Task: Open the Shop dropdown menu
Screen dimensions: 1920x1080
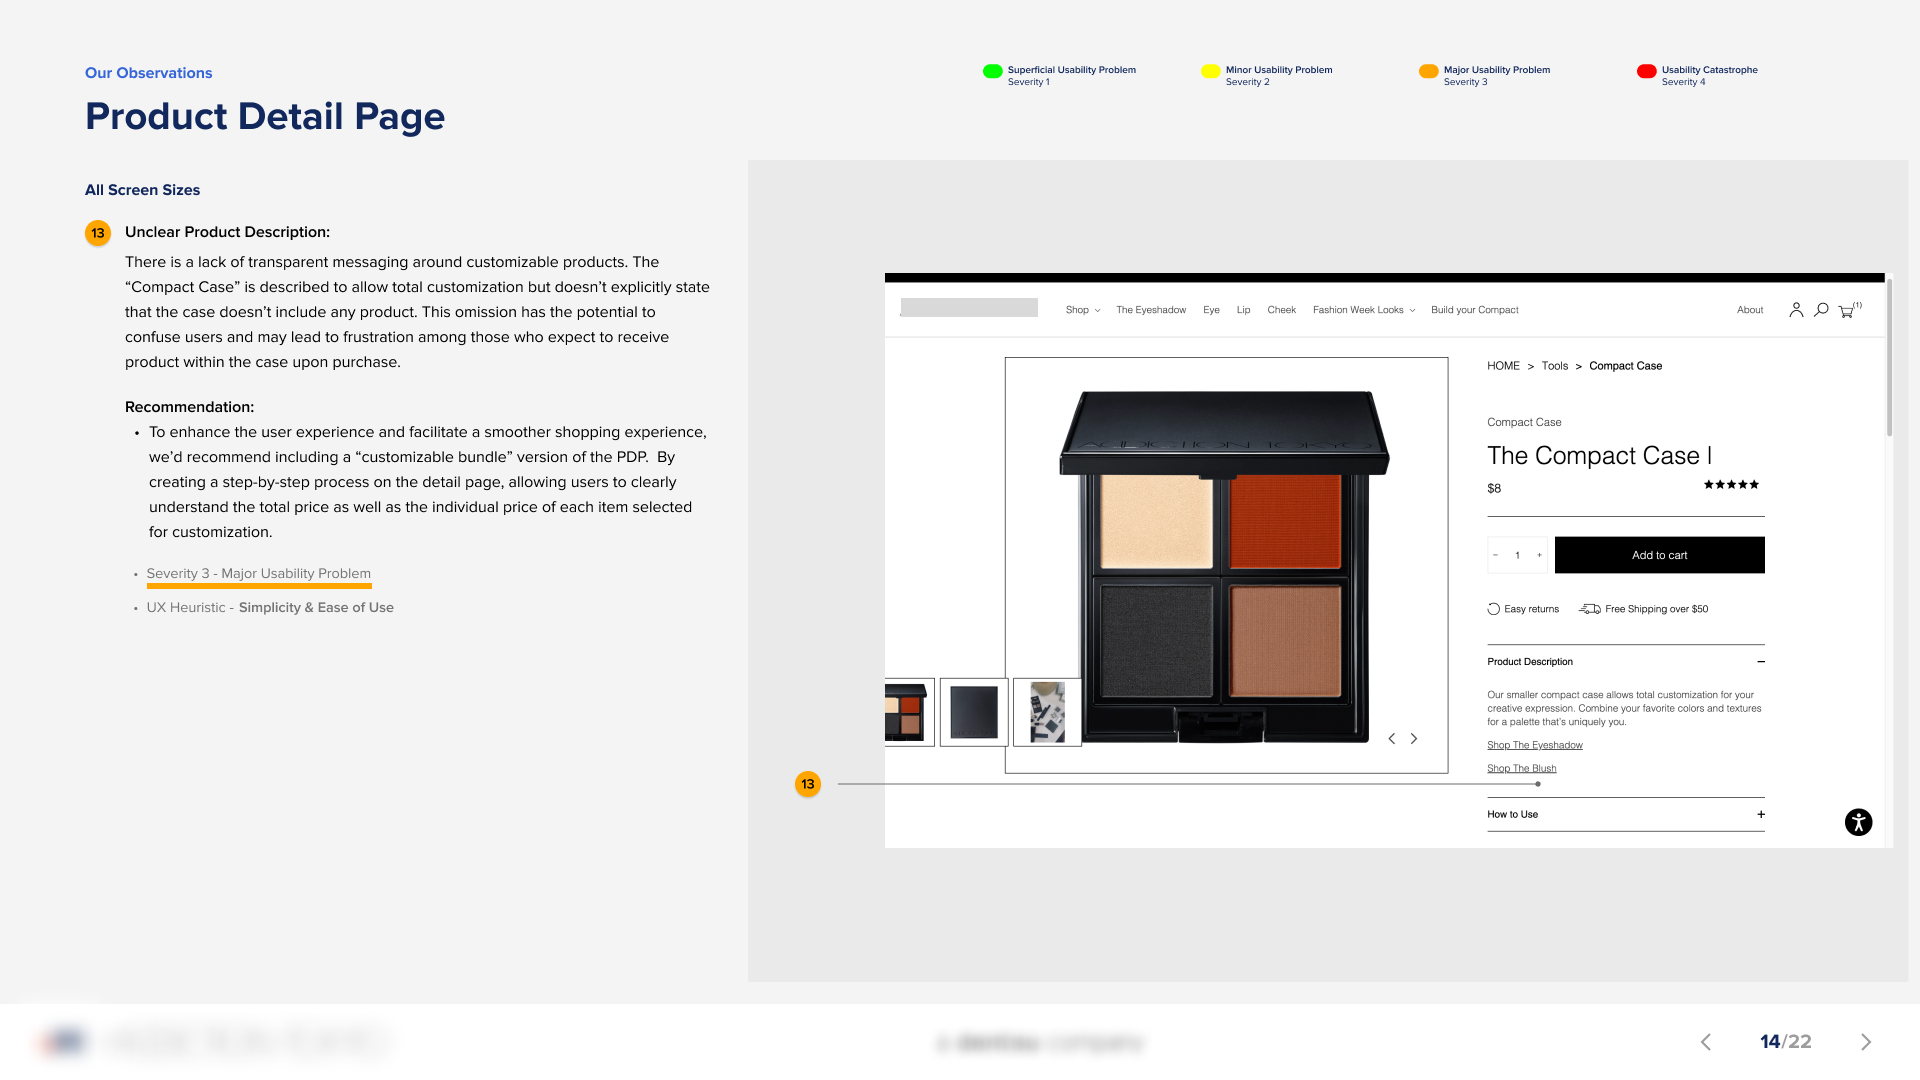Action: click(1082, 310)
